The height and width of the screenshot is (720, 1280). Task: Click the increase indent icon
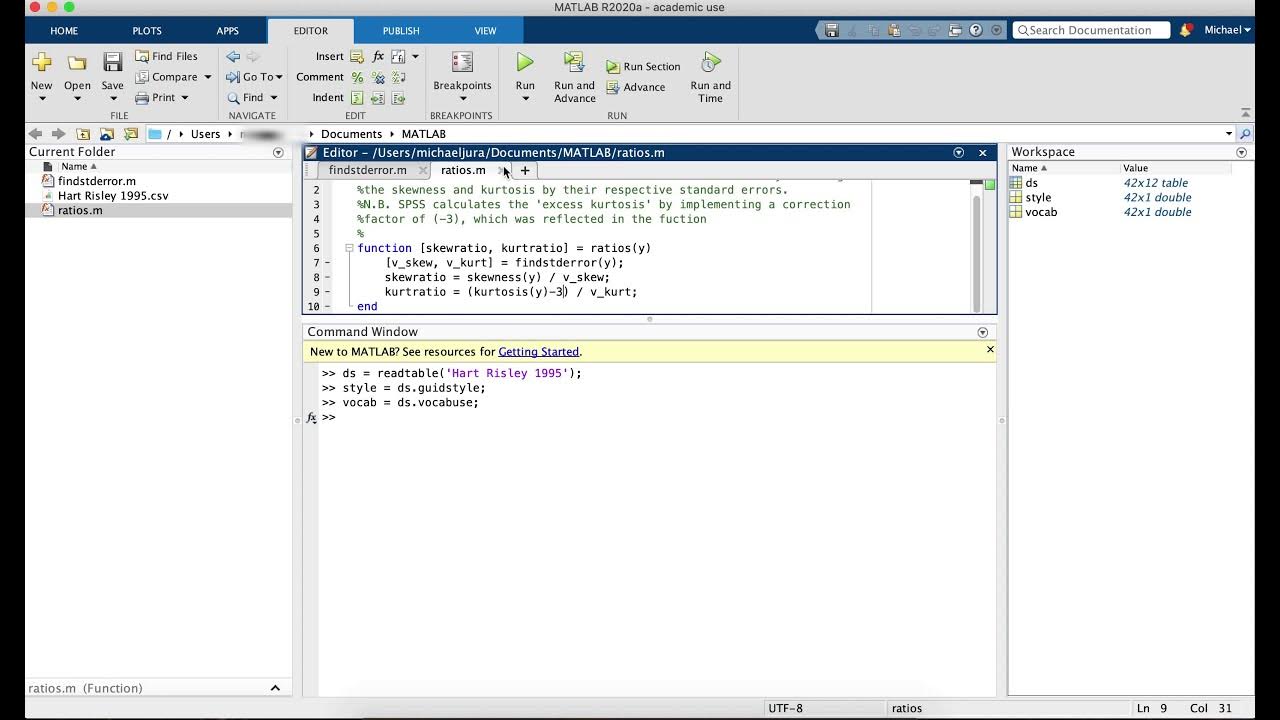click(378, 98)
